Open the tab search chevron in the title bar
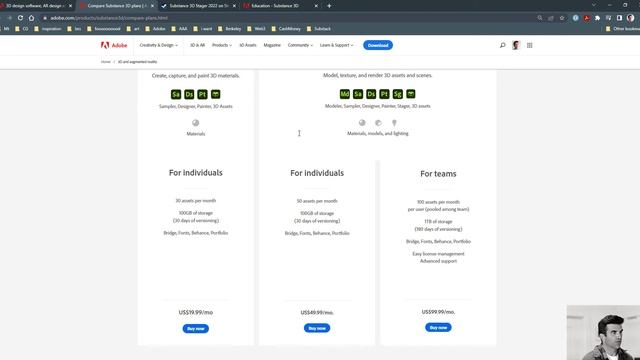 tap(594, 5)
